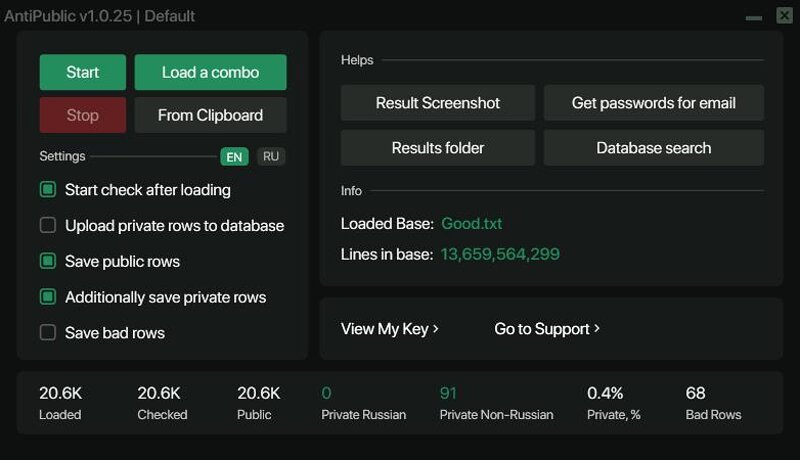Import combo From Clipboard
The width and height of the screenshot is (800, 460).
click(210, 115)
